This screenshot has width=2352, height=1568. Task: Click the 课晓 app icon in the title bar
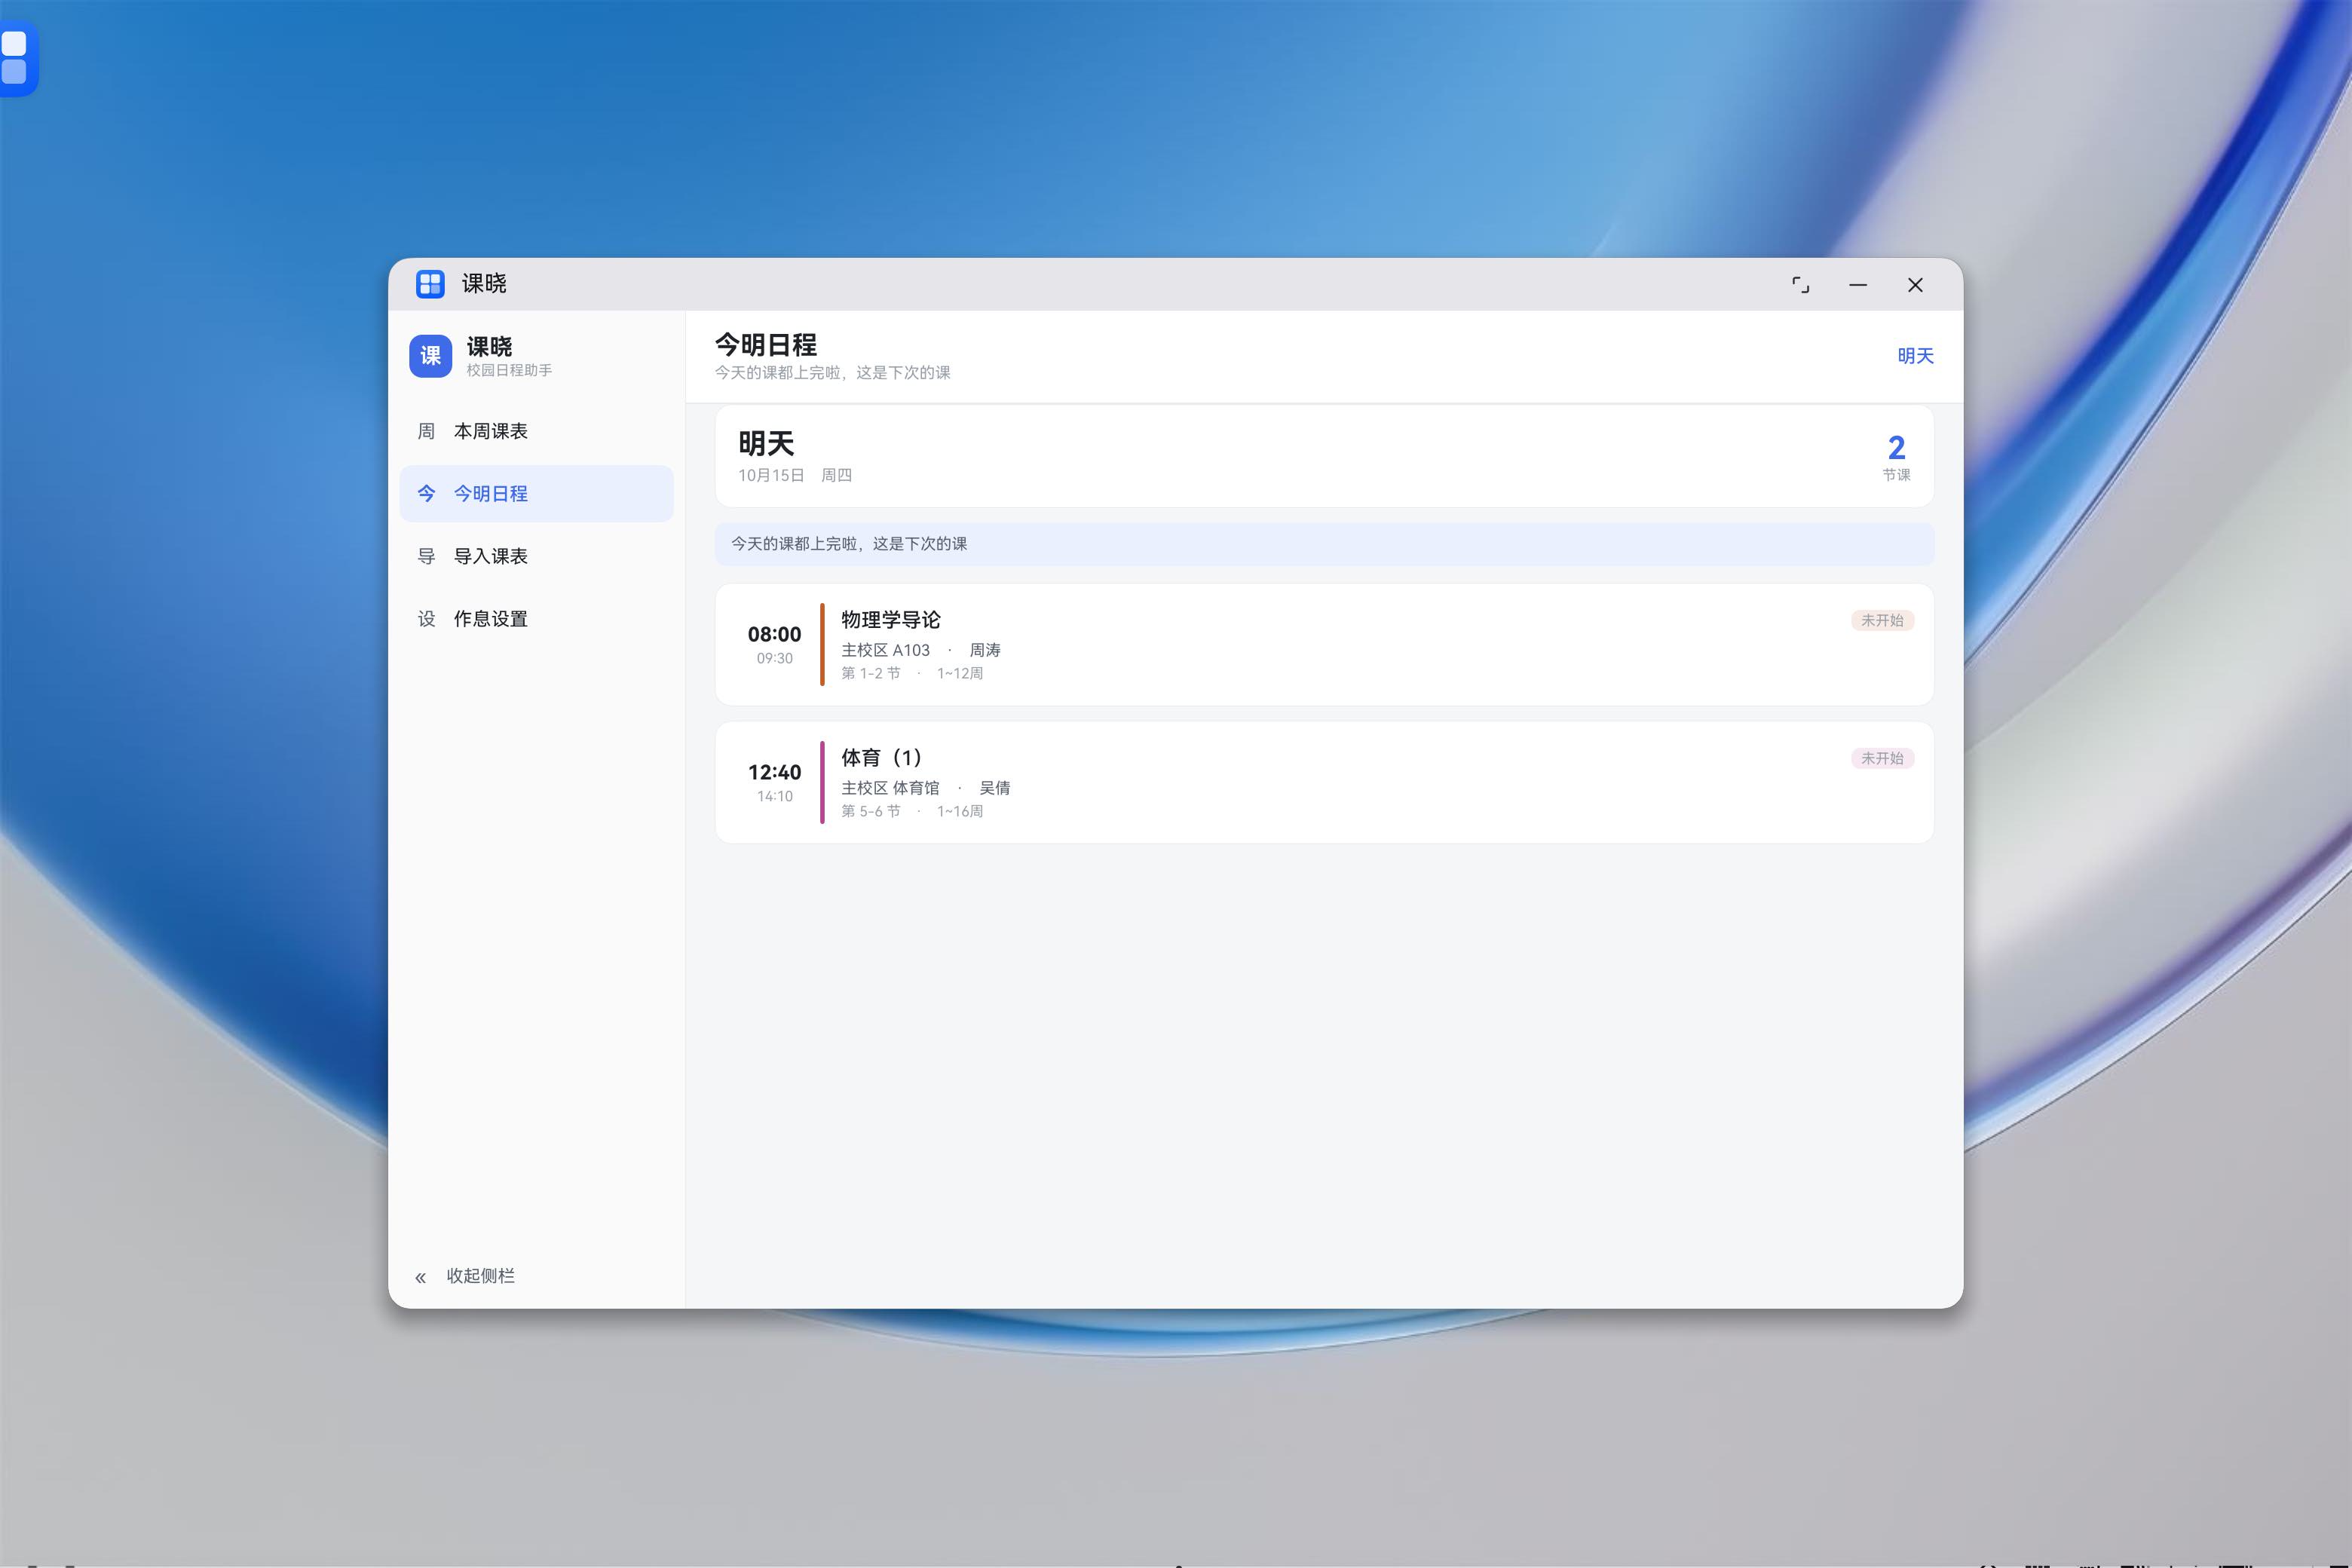tap(430, 284)
